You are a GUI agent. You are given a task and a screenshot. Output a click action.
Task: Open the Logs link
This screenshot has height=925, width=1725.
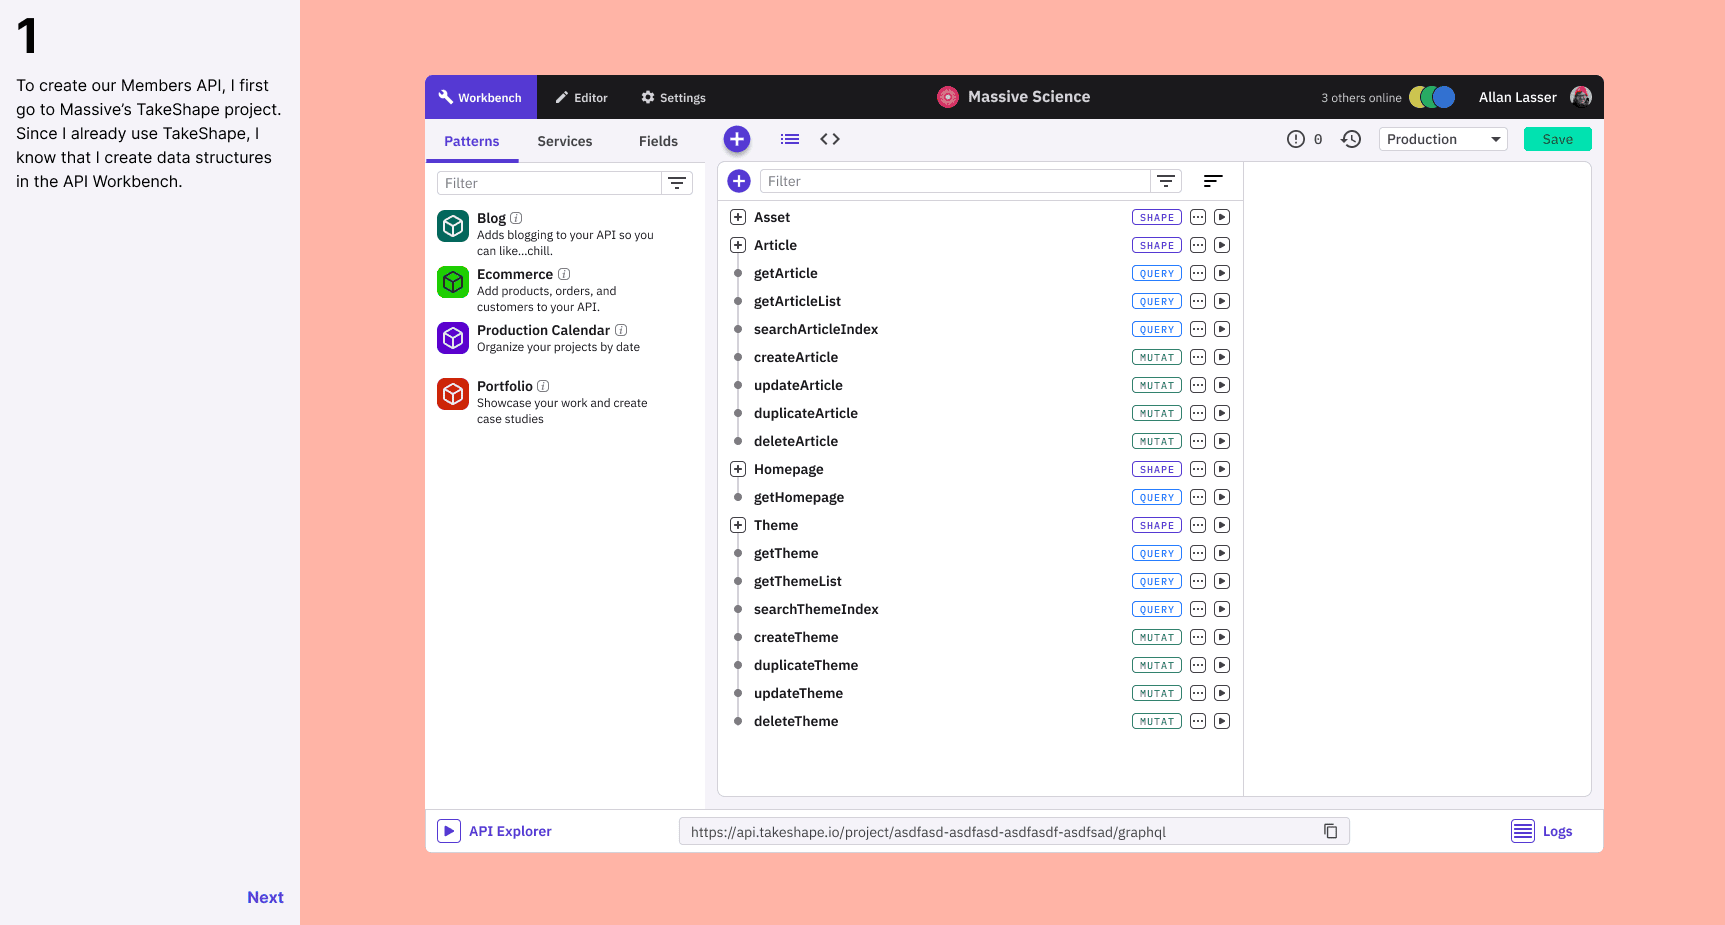[x=1557, y=831]
